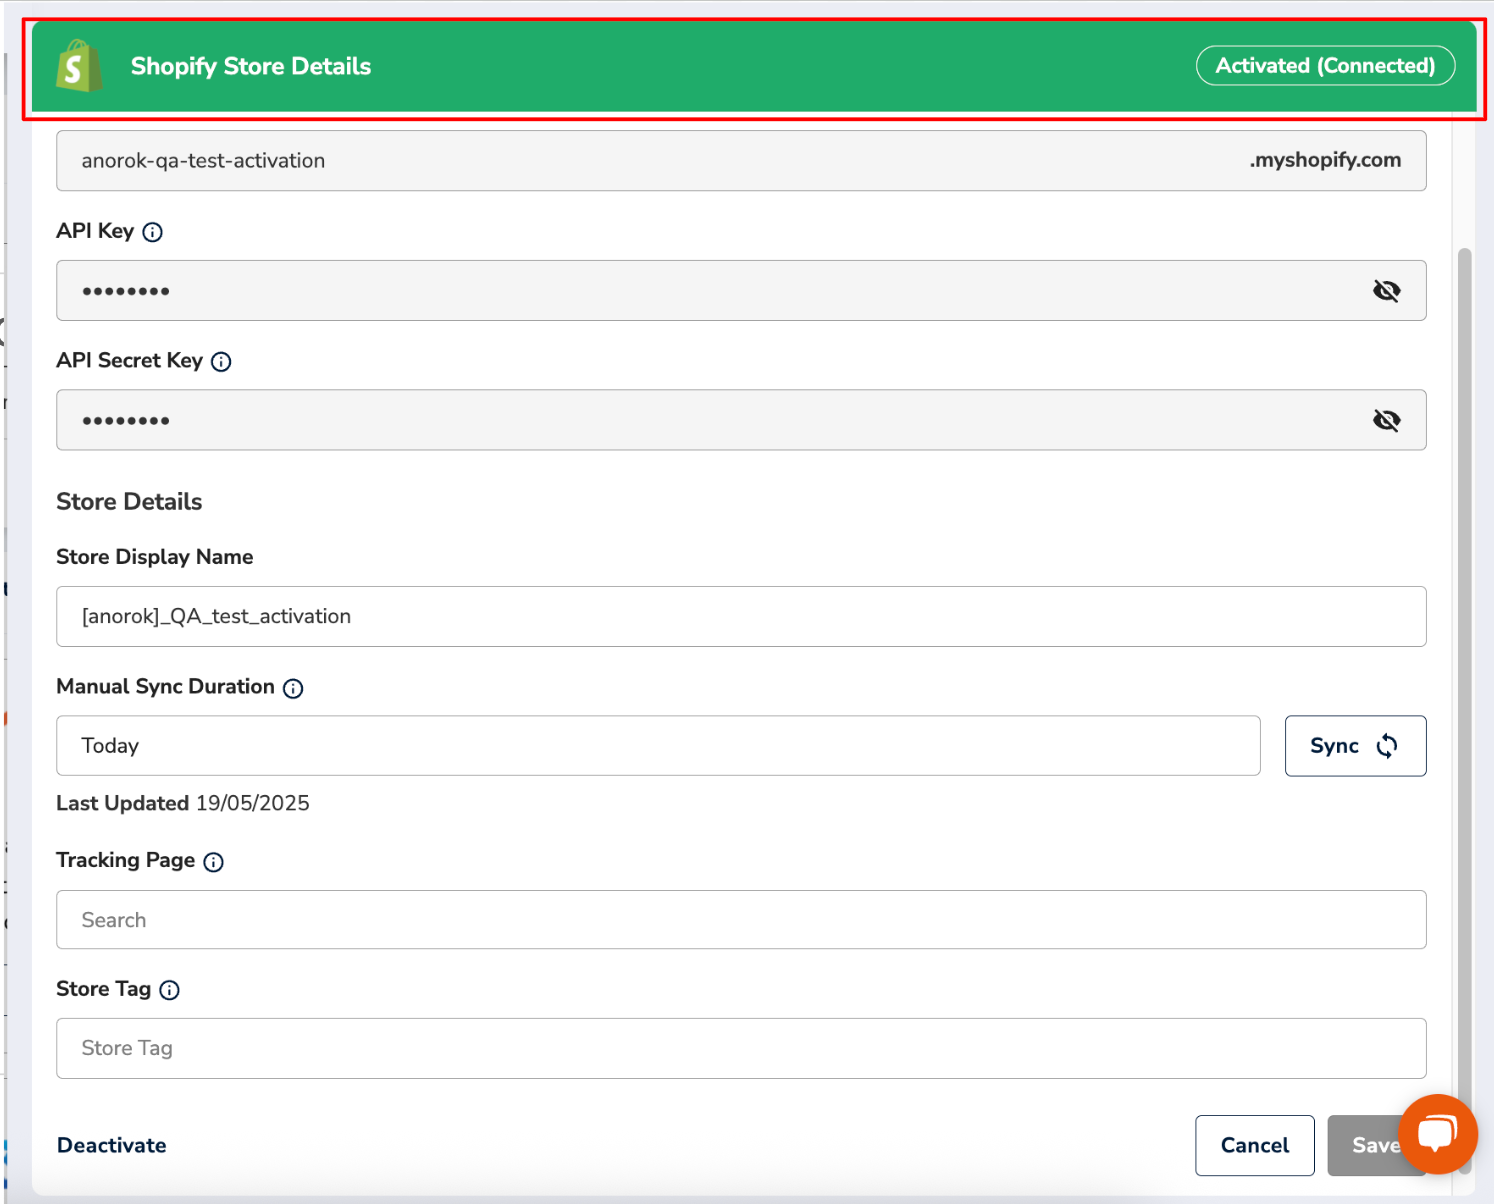Click the Manual Sync Duration info icon

pyautogui.click(x=293, y=688)
